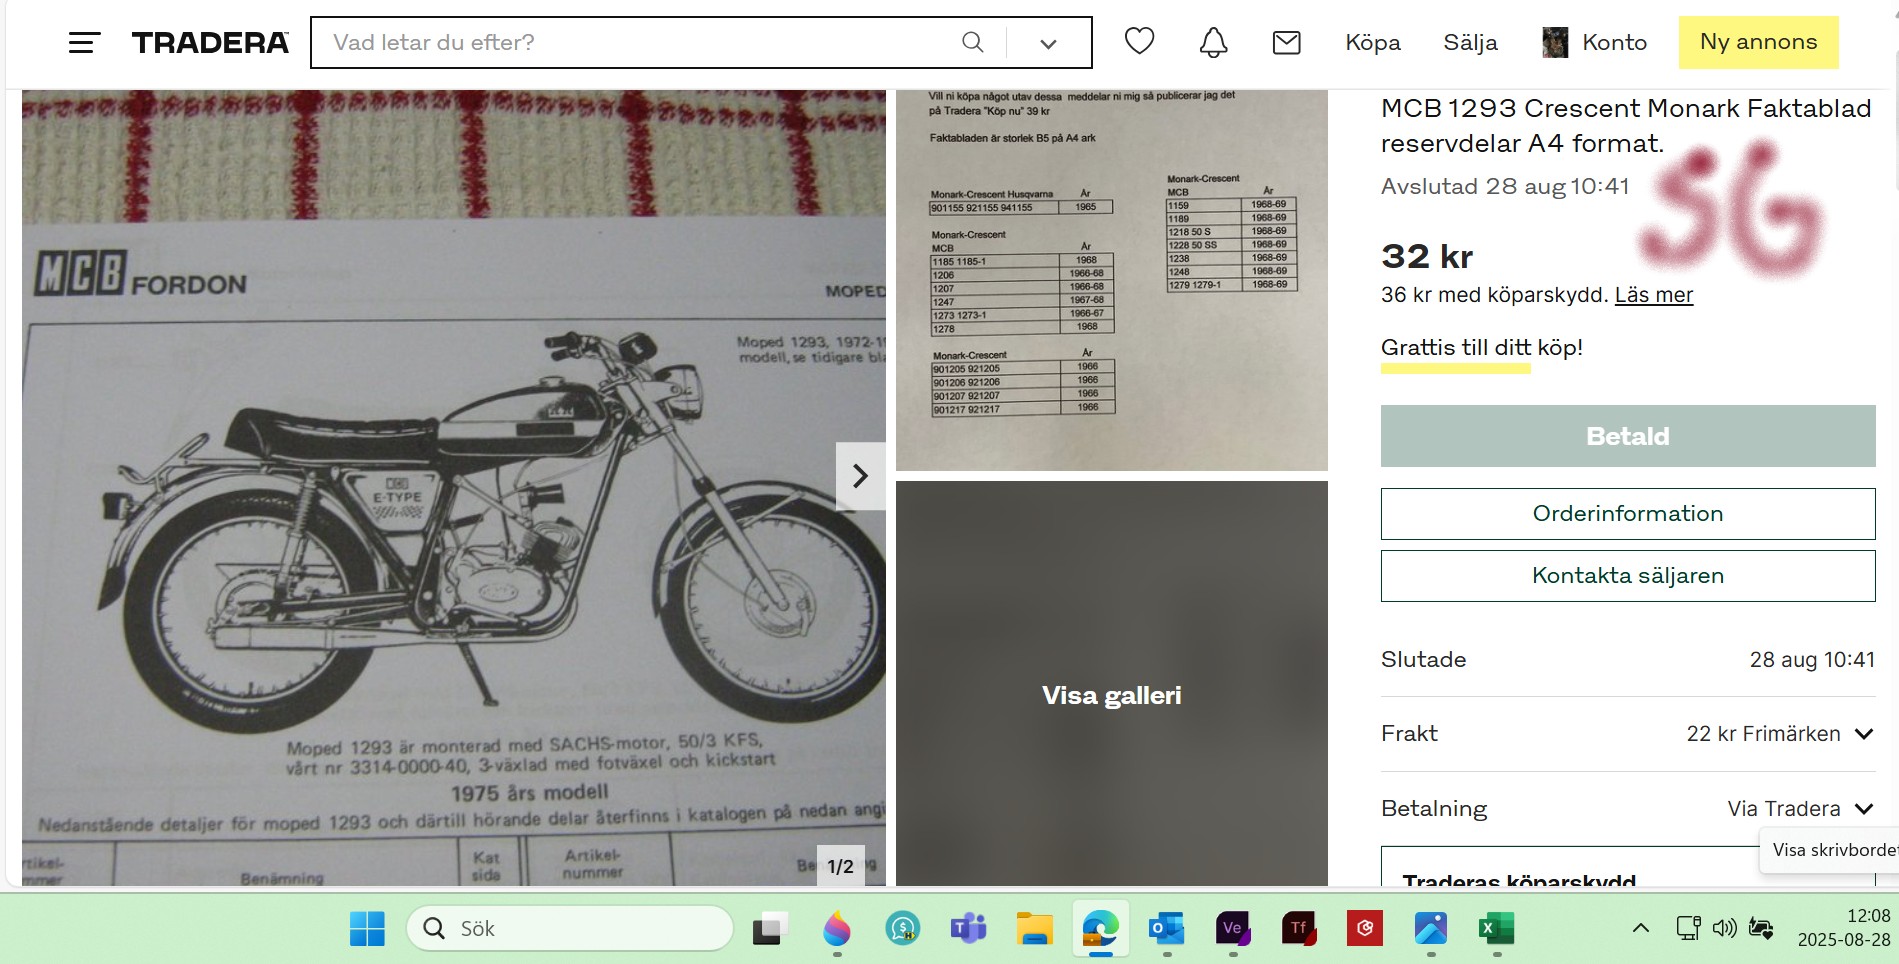Open the sync status tray icon

1761,929
